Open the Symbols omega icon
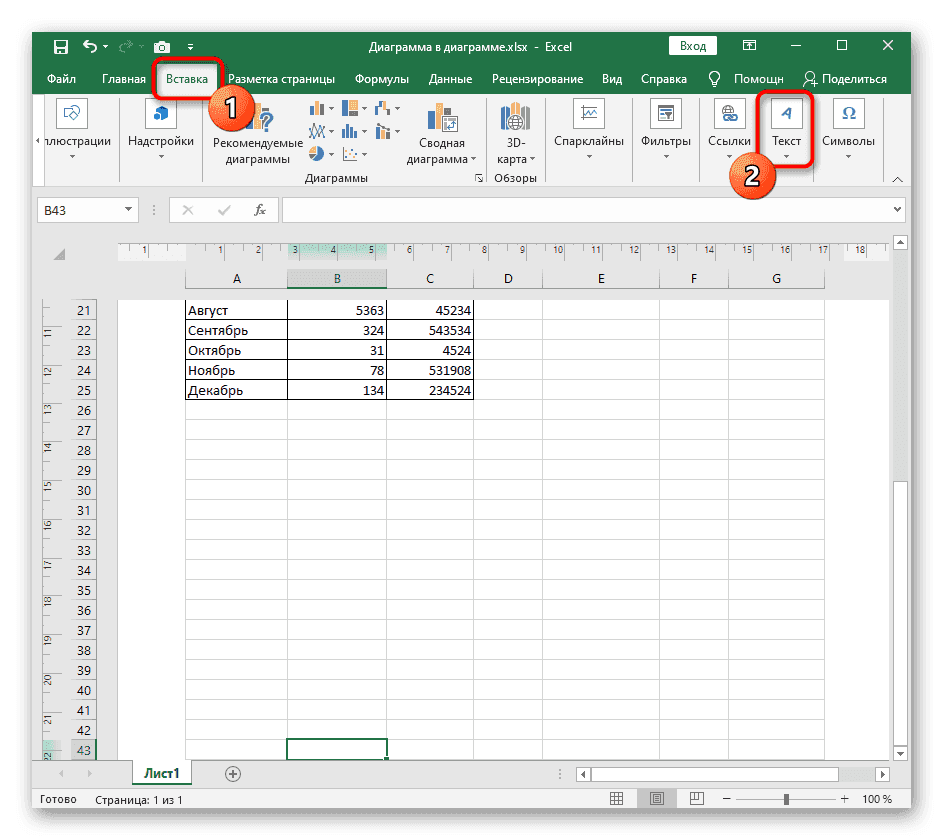943x840 pixels. [x=848, y=113]
